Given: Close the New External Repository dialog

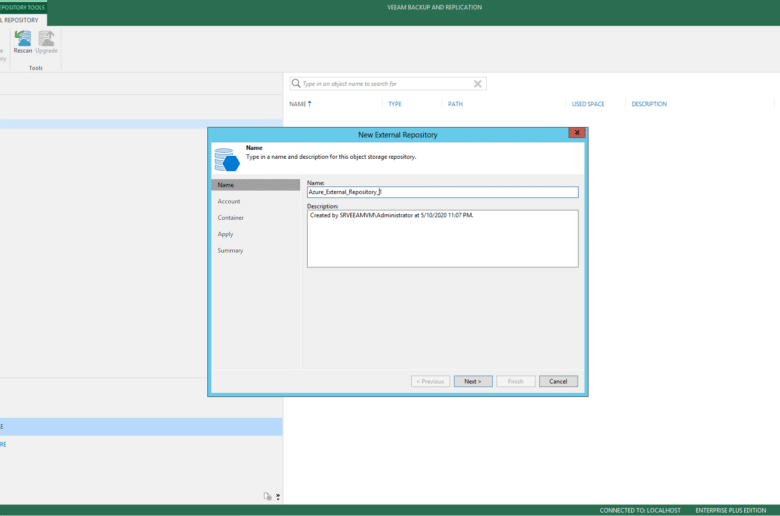Looking at the screenshot, I should (x=577, y=133).
